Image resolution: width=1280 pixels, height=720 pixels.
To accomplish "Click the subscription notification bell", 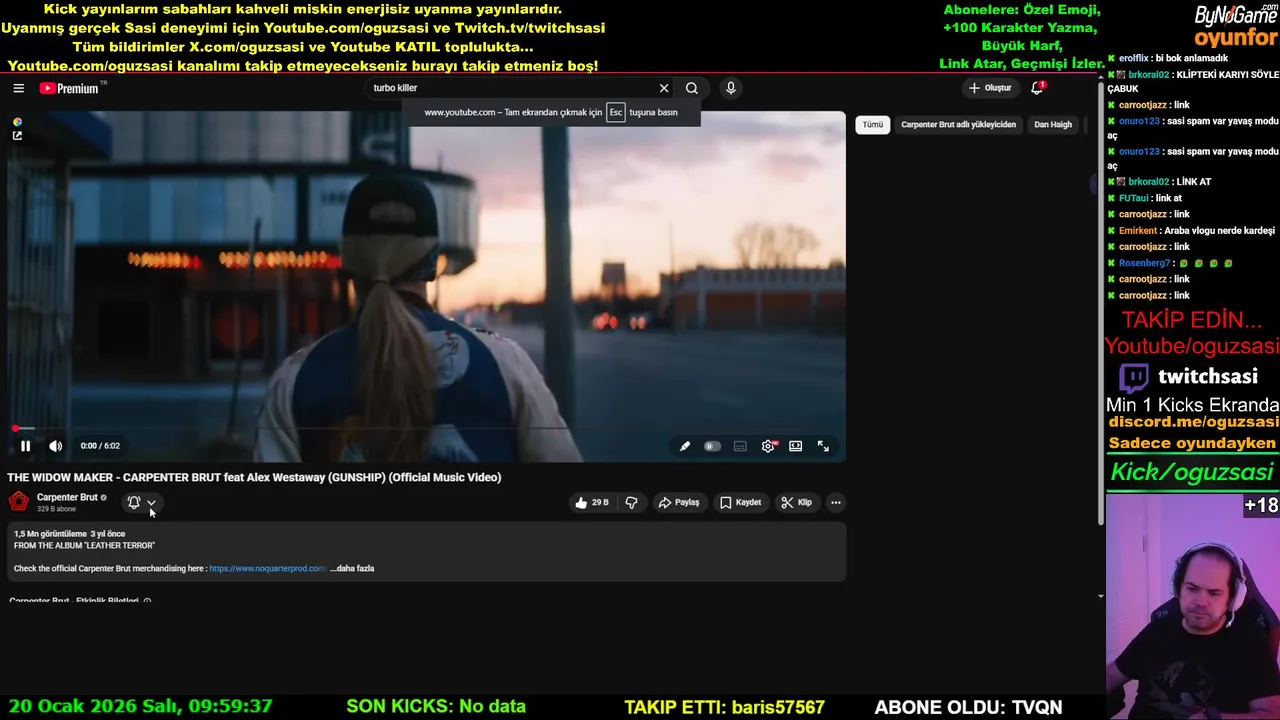I will [134, 502].
